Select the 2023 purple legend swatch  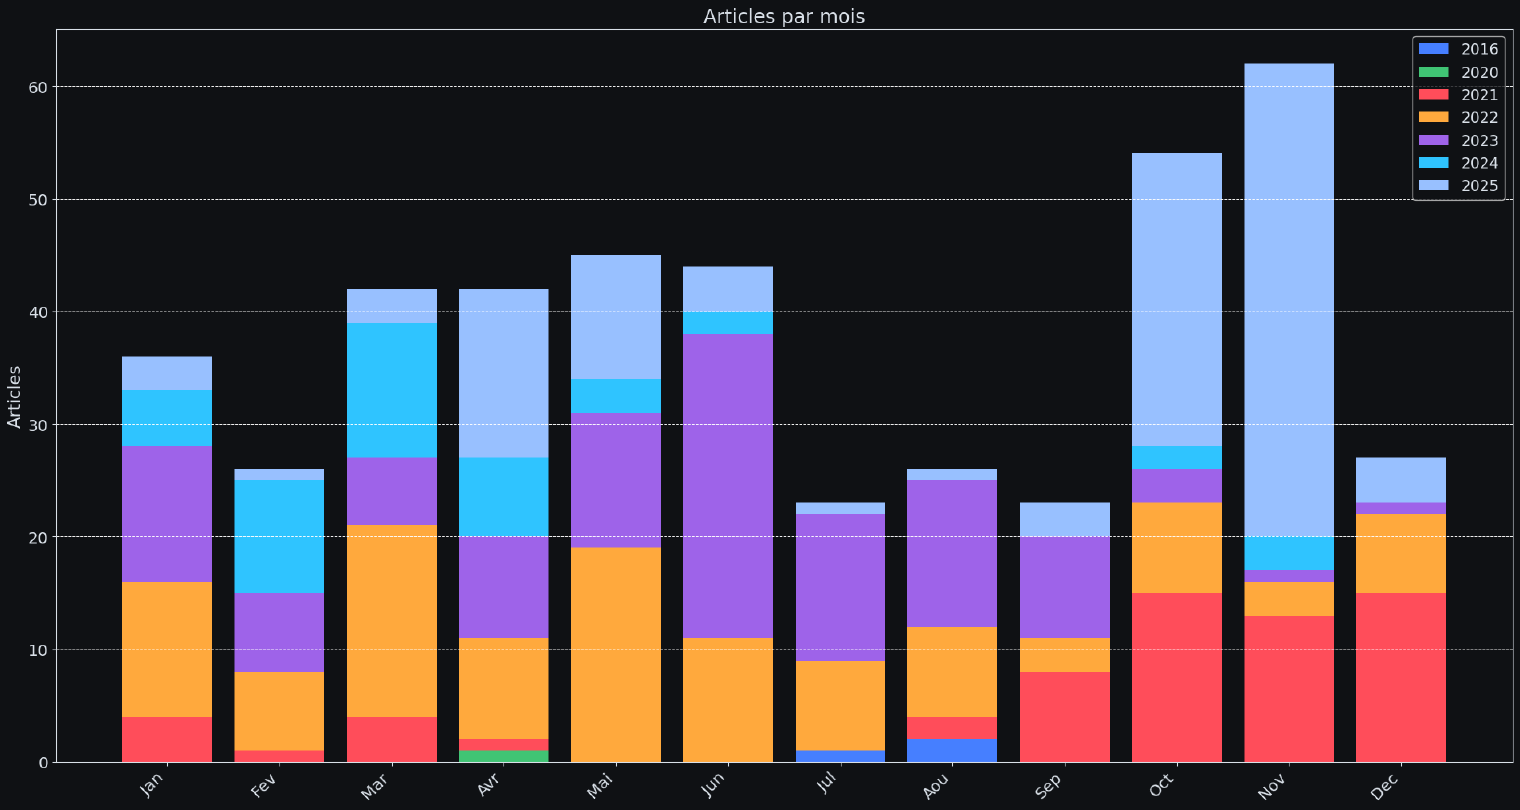(1433, 140)
